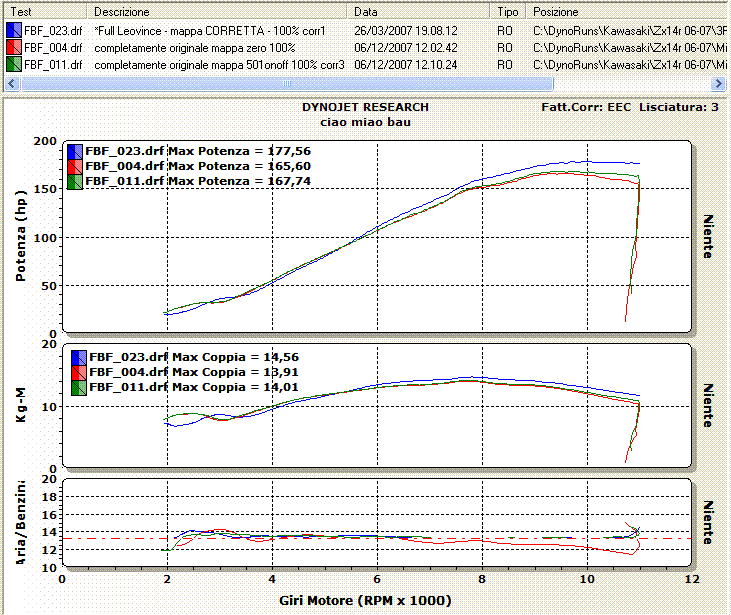The width and height of the screenshot is (731, 615).
Task: Click the green FBF_011.drf run icon in list
Action: coord(13,64)
